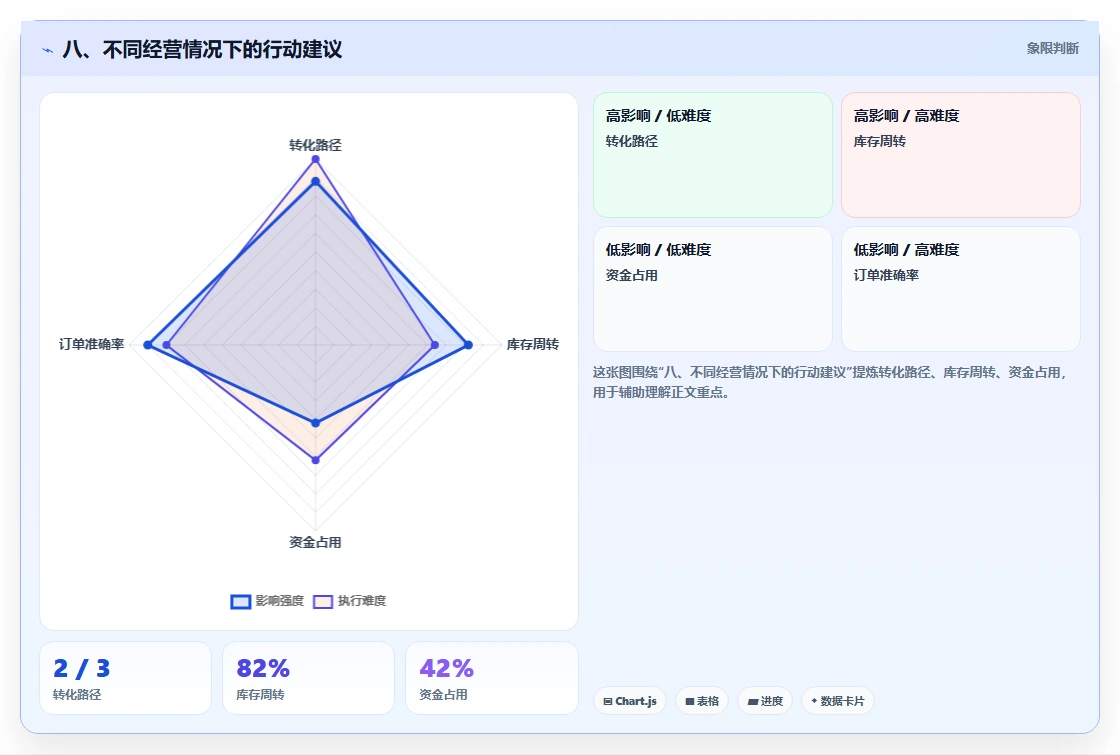
Task: Click the 2 / 3 转化路径 stat card
Action: coord(126,678)
